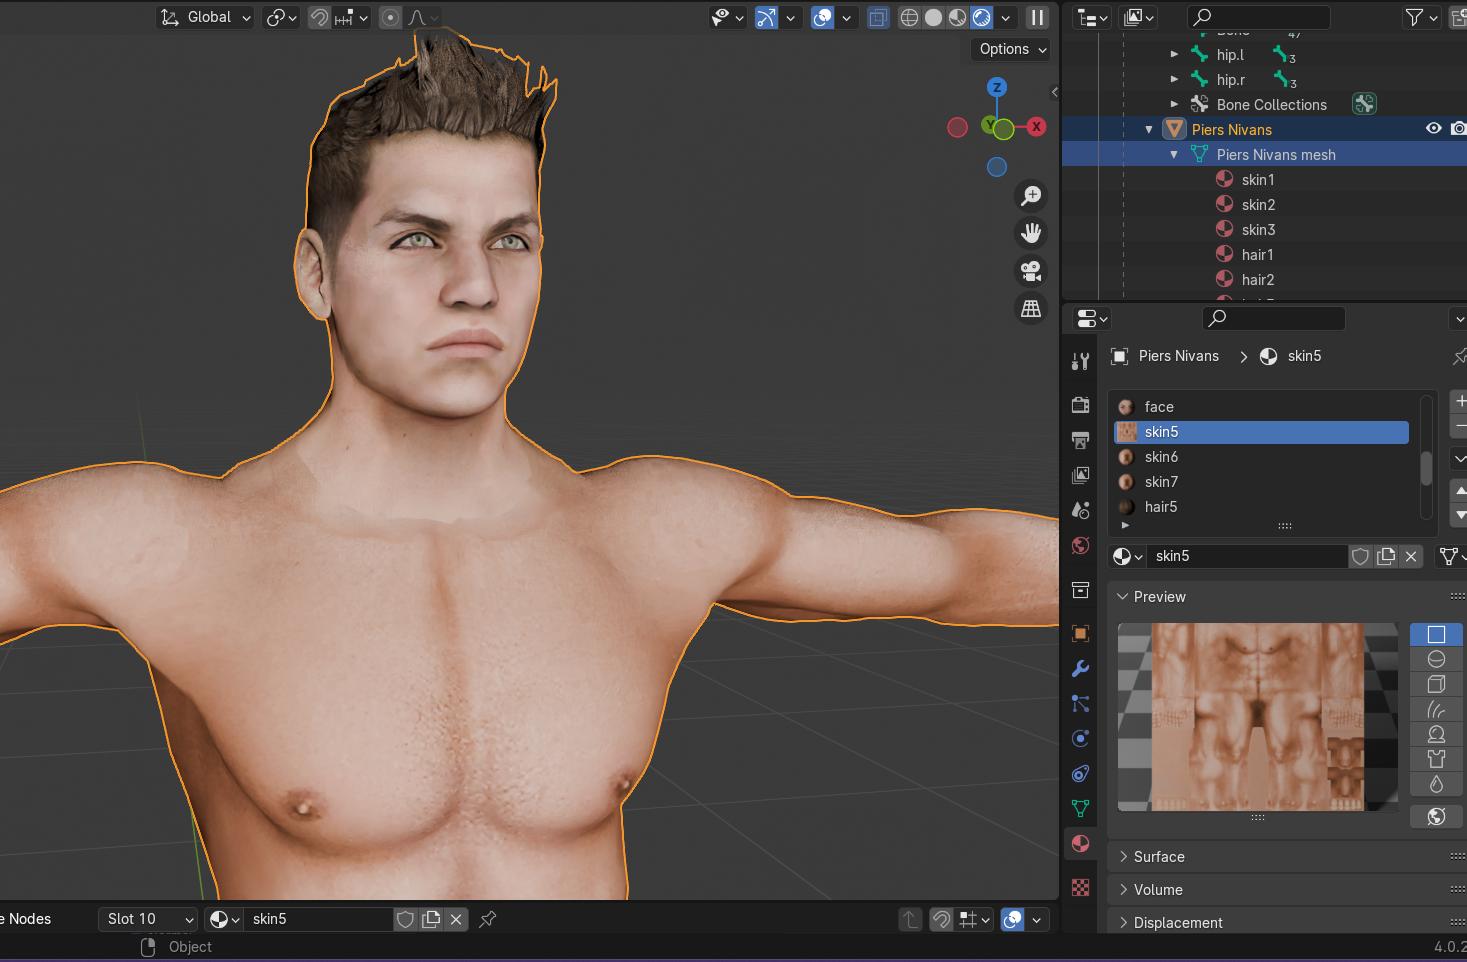Screen dimensions: 1467x962
Task: Select wireframe viewport shading
Action: [x=909, y=17]
